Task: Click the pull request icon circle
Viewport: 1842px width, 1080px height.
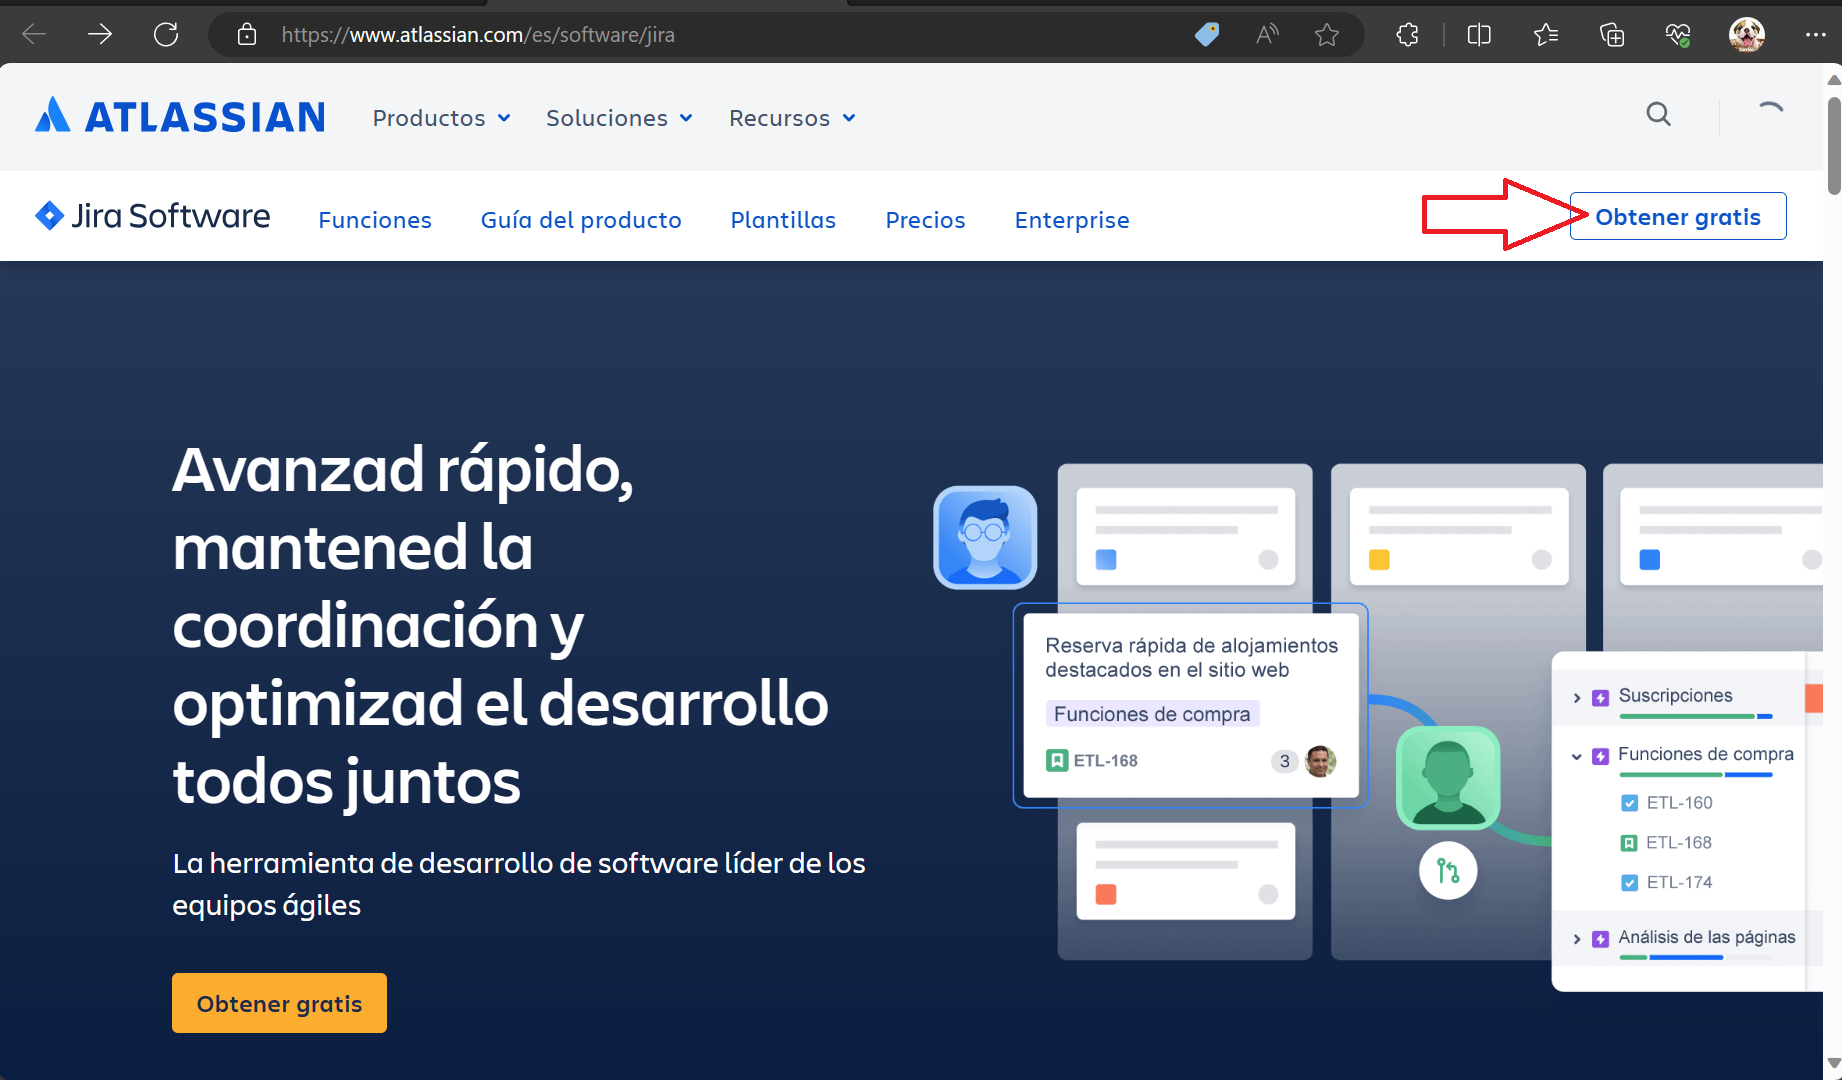Action: click(1448, 870)
